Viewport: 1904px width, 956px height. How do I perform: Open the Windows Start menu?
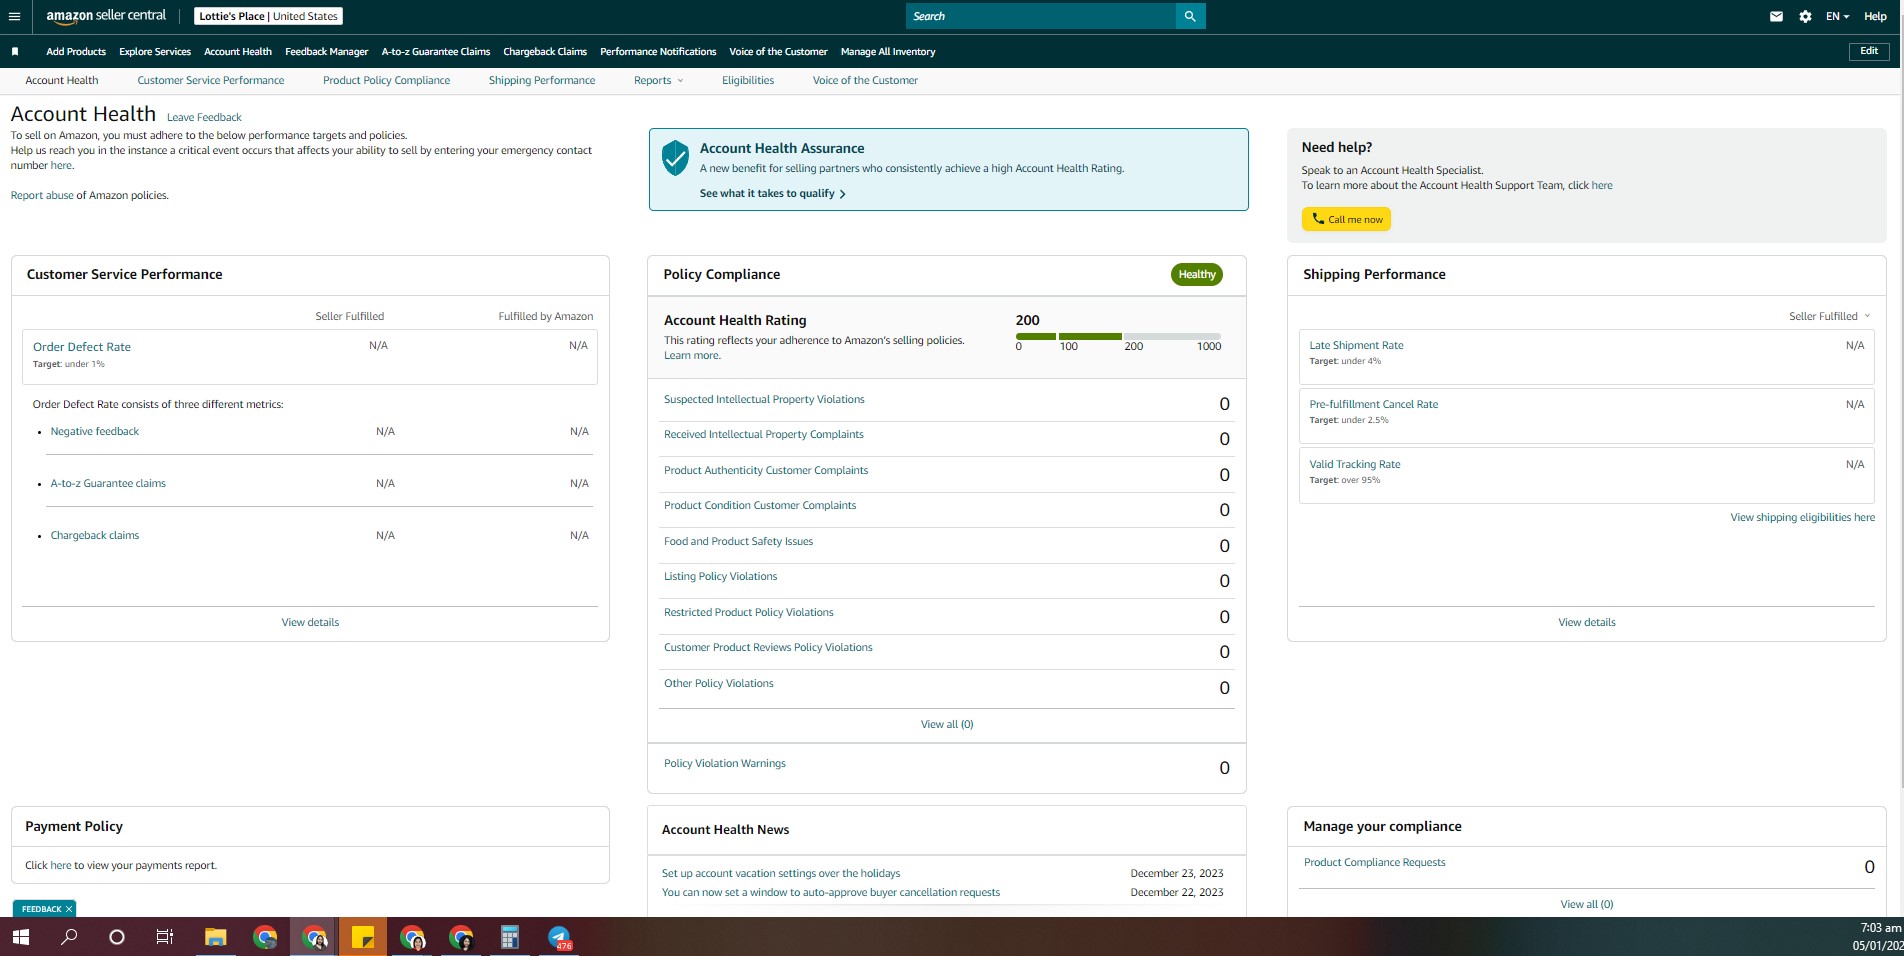(x=21, y=937)
